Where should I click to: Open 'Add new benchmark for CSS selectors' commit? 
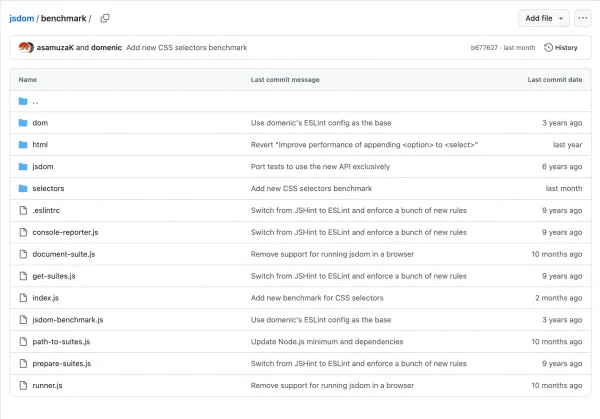(317, 298)
